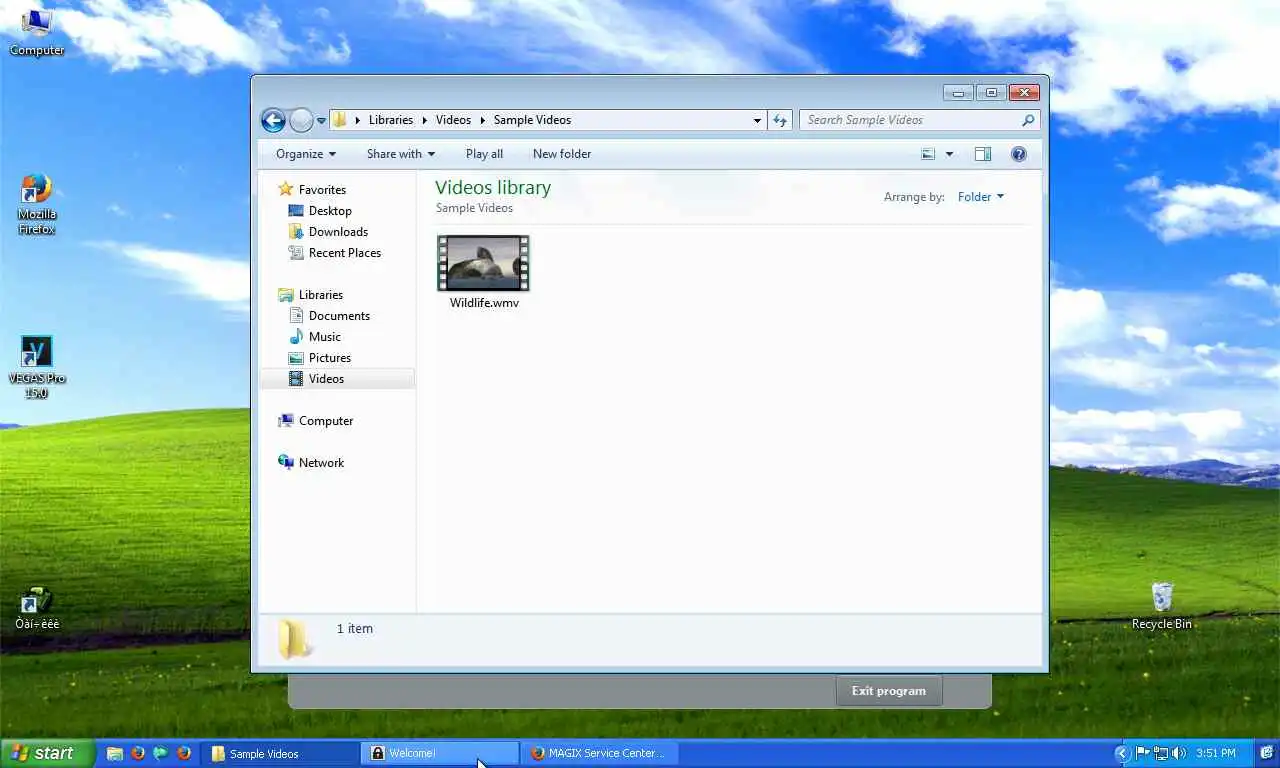Show hidden tray icons arrow
This screenshot has height=768, width=1280.
[x=1122, y=753]
